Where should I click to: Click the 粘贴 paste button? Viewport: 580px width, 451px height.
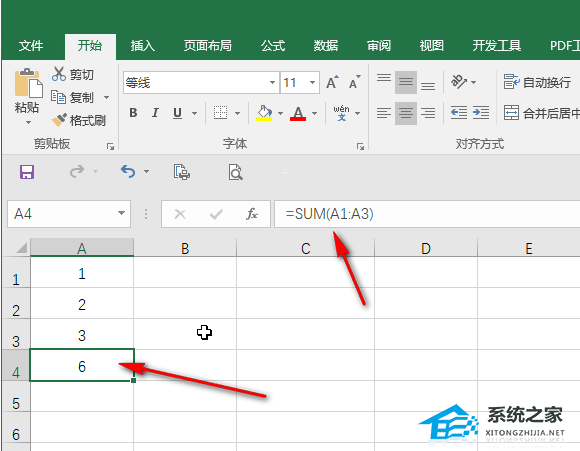[x=27, y=97]
